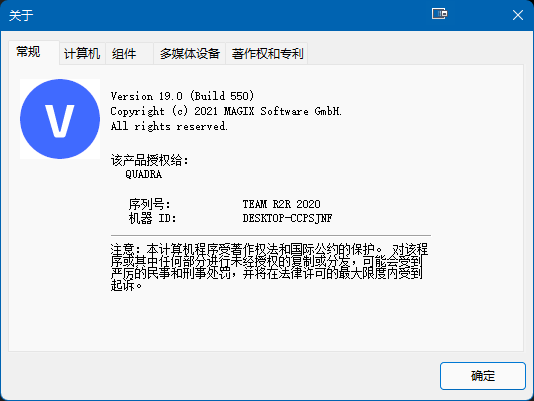Click the machine ID DESKTOP-CCPSJNF
The width and height of the screenshot is (534, 401).
click(x=287, y=218)
